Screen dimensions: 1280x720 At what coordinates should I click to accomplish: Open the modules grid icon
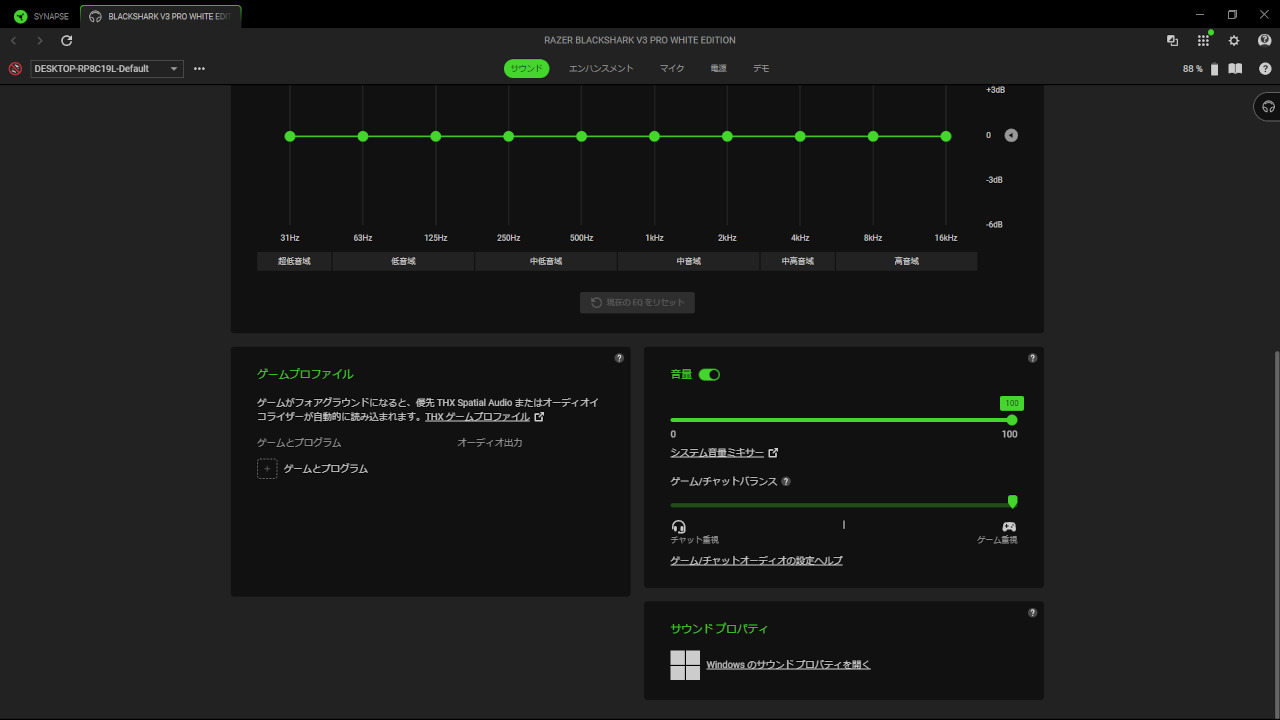pyautogui.click(x=1203, y=41)
